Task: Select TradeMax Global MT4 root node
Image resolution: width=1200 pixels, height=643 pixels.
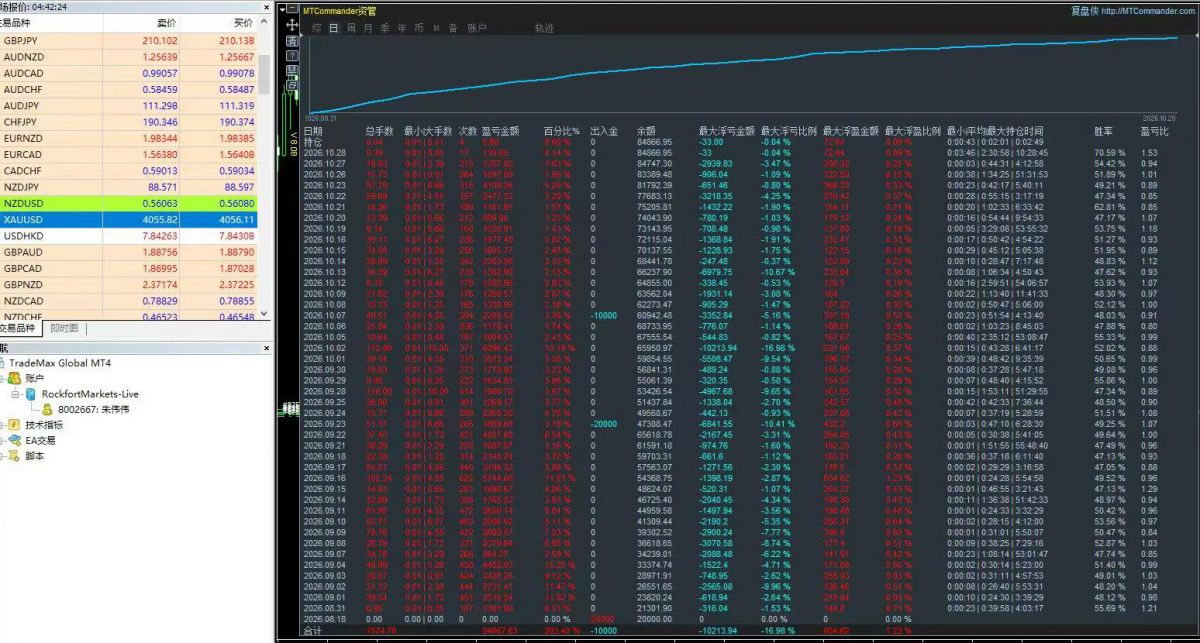Action: [62, 363]
